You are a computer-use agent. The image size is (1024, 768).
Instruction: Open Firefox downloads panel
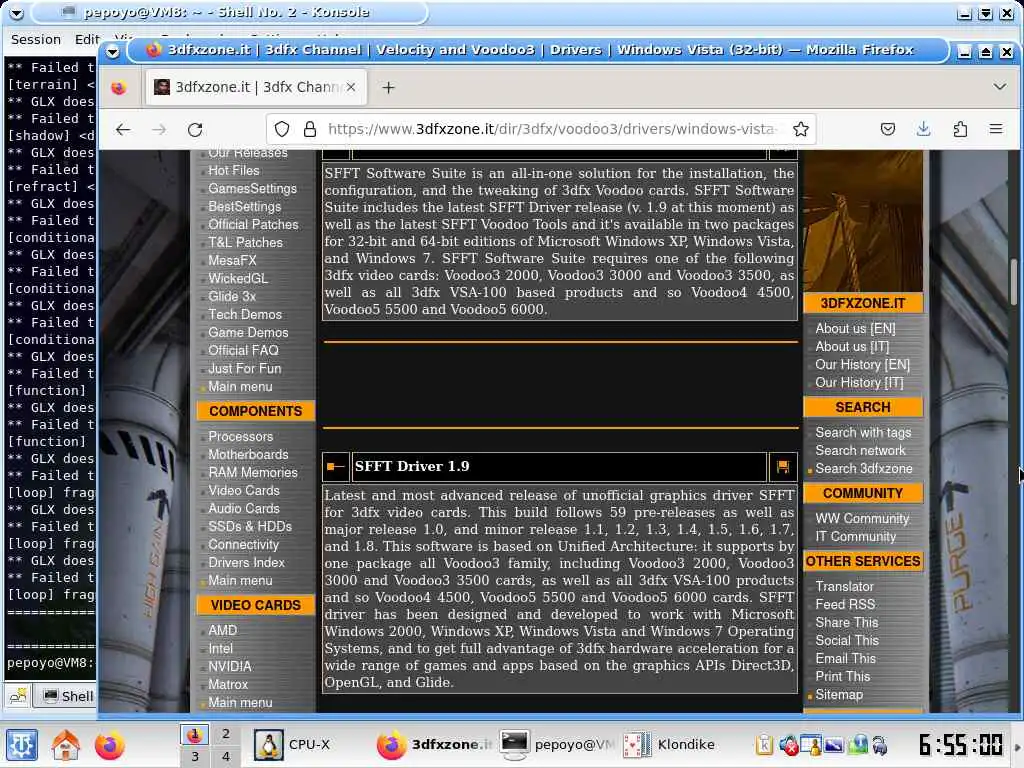[923, 129]
